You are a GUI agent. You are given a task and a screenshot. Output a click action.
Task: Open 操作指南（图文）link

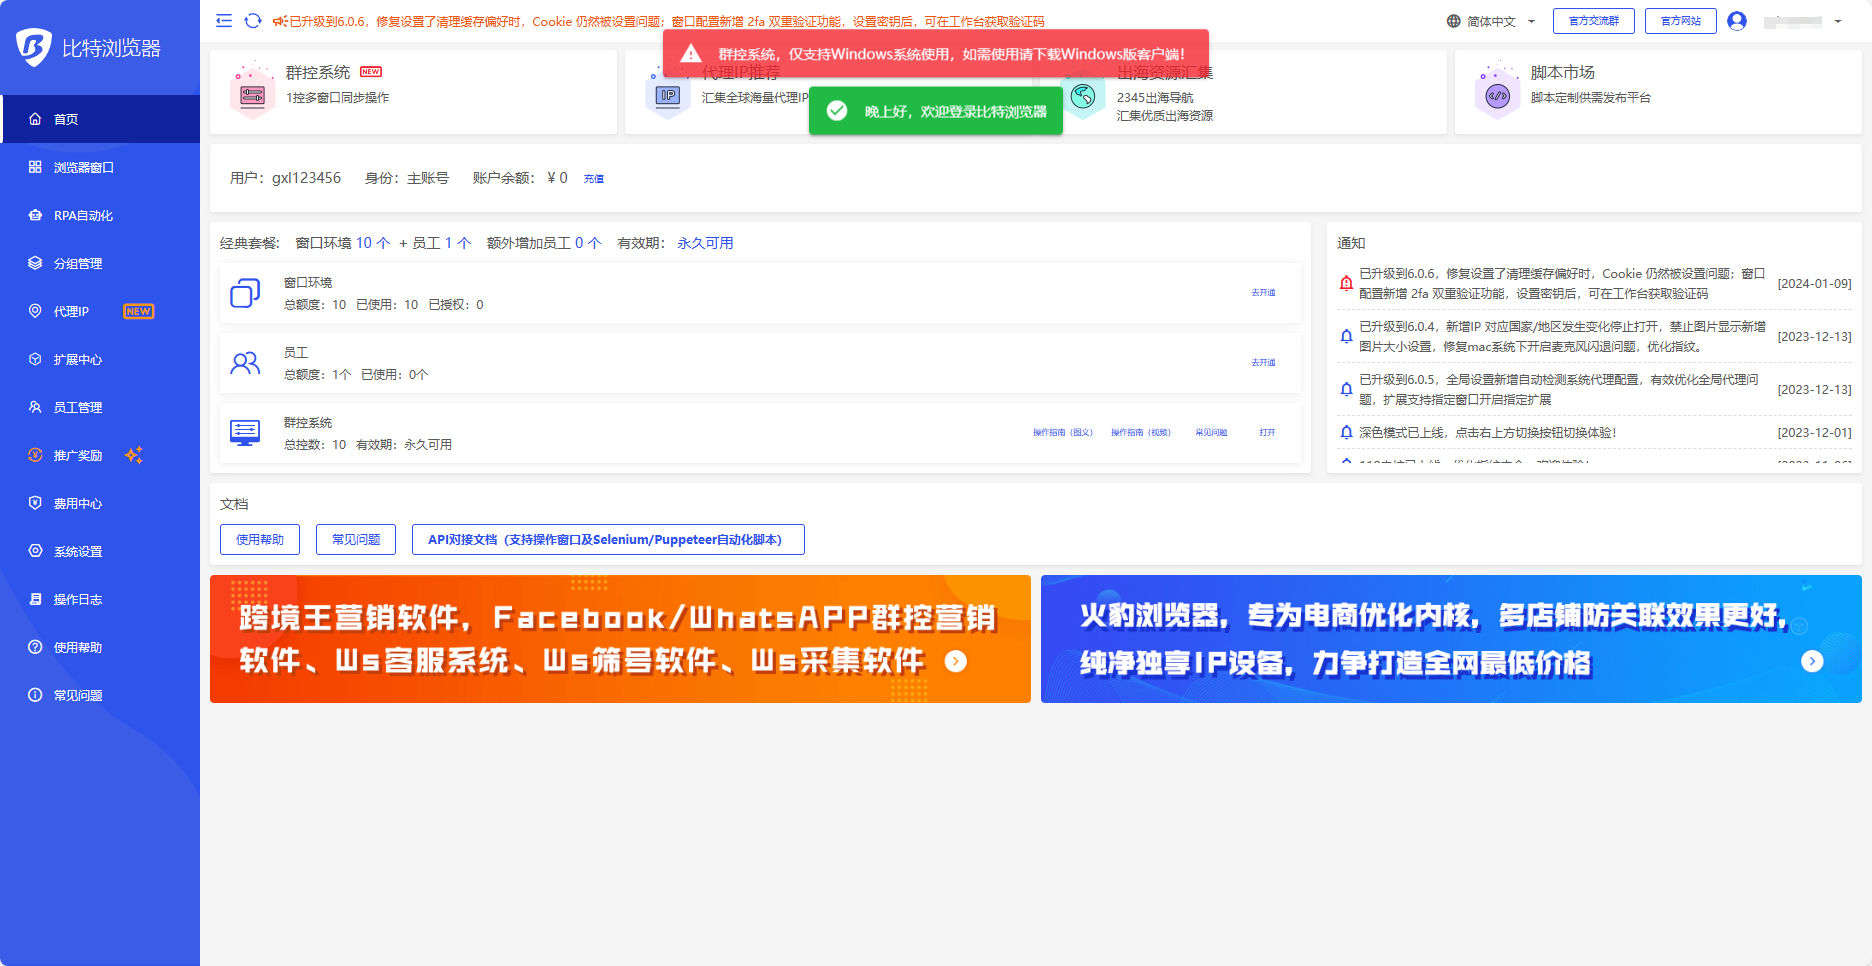(1063, 433)
